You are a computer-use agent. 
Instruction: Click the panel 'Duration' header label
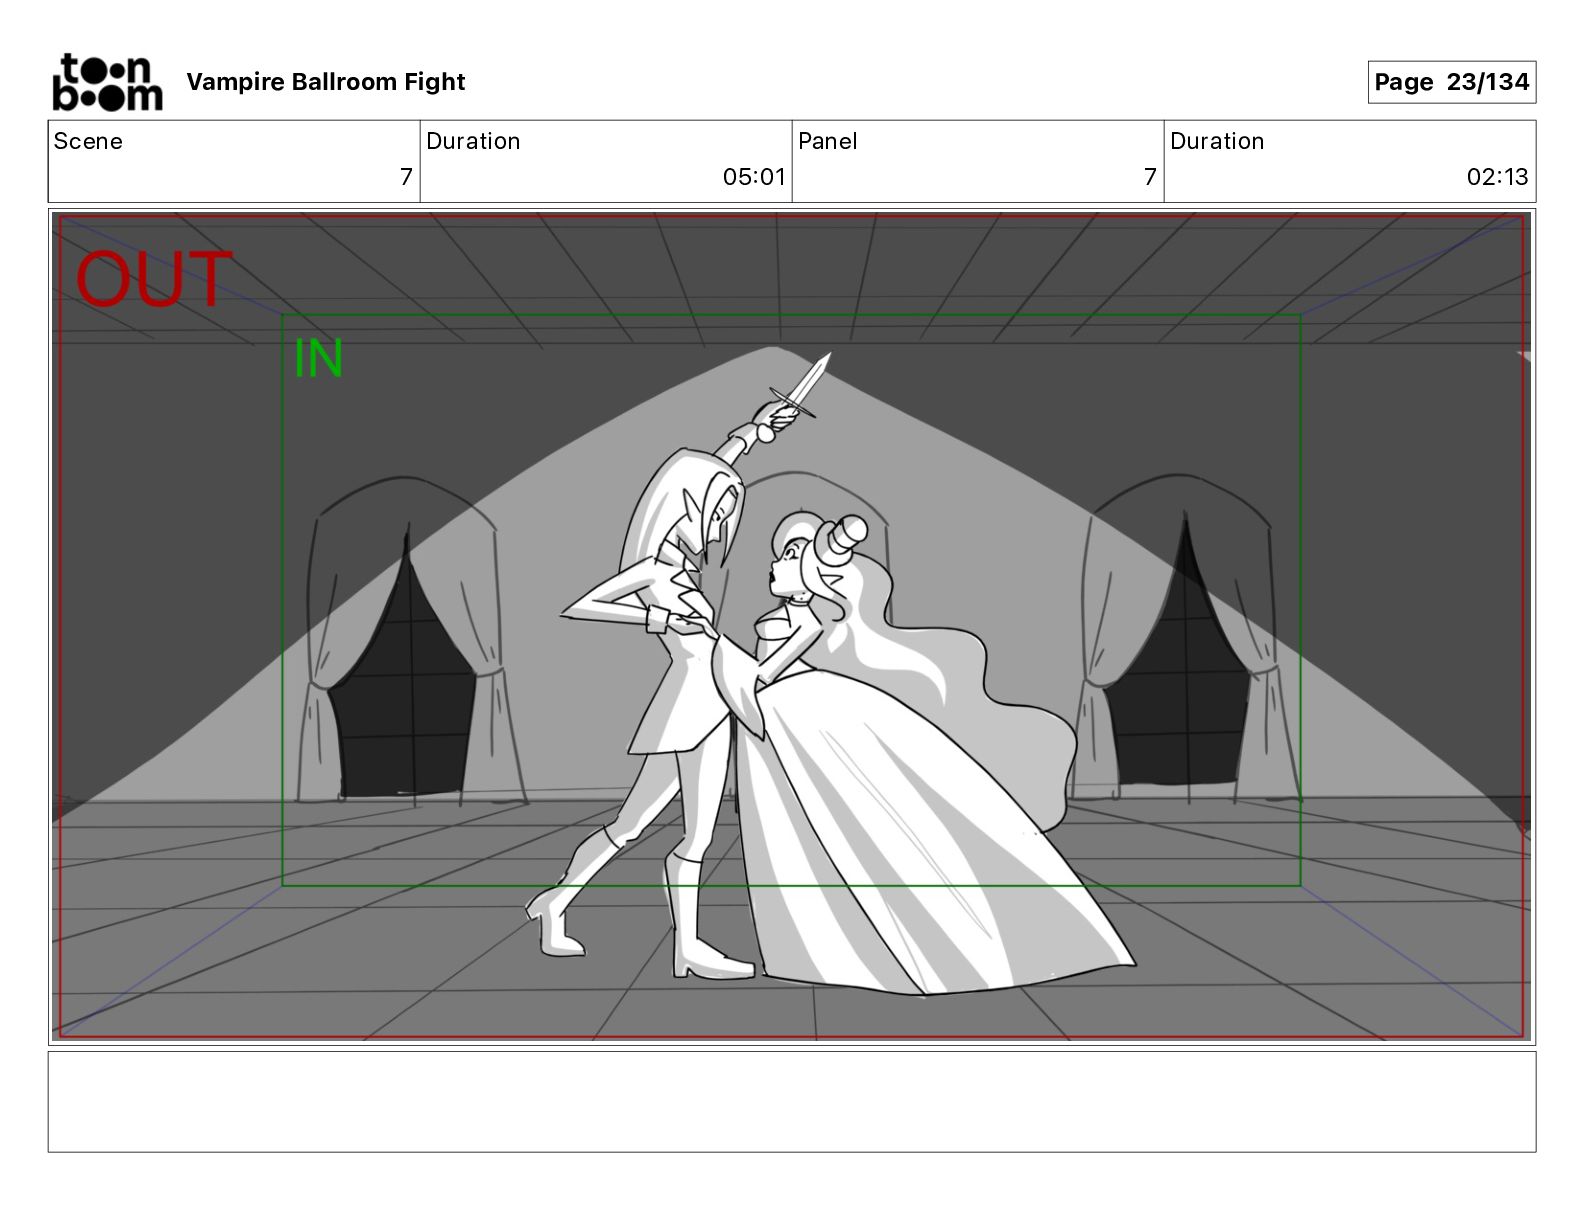tap(1217, 141)
